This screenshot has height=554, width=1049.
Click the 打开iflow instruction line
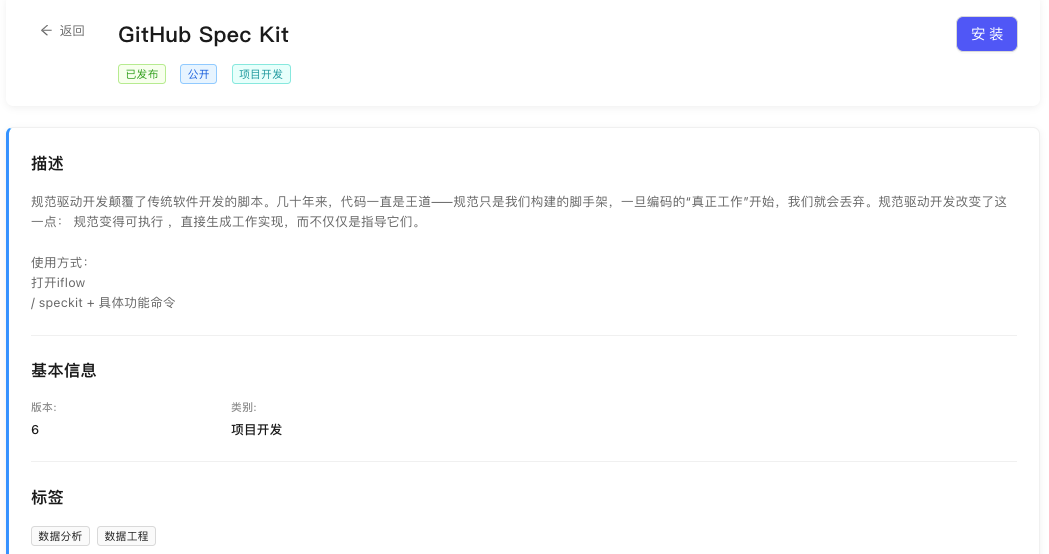pyautogui.click(x=58, y=283)
